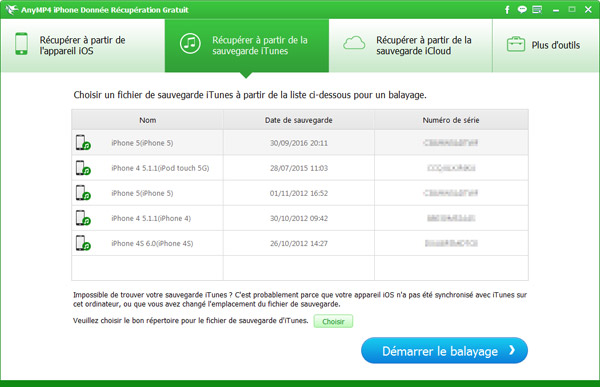Screen dimensions: 600x387
Task: Click backup icon for iPhone 4S 6.0 row
Action: point(83,243)
